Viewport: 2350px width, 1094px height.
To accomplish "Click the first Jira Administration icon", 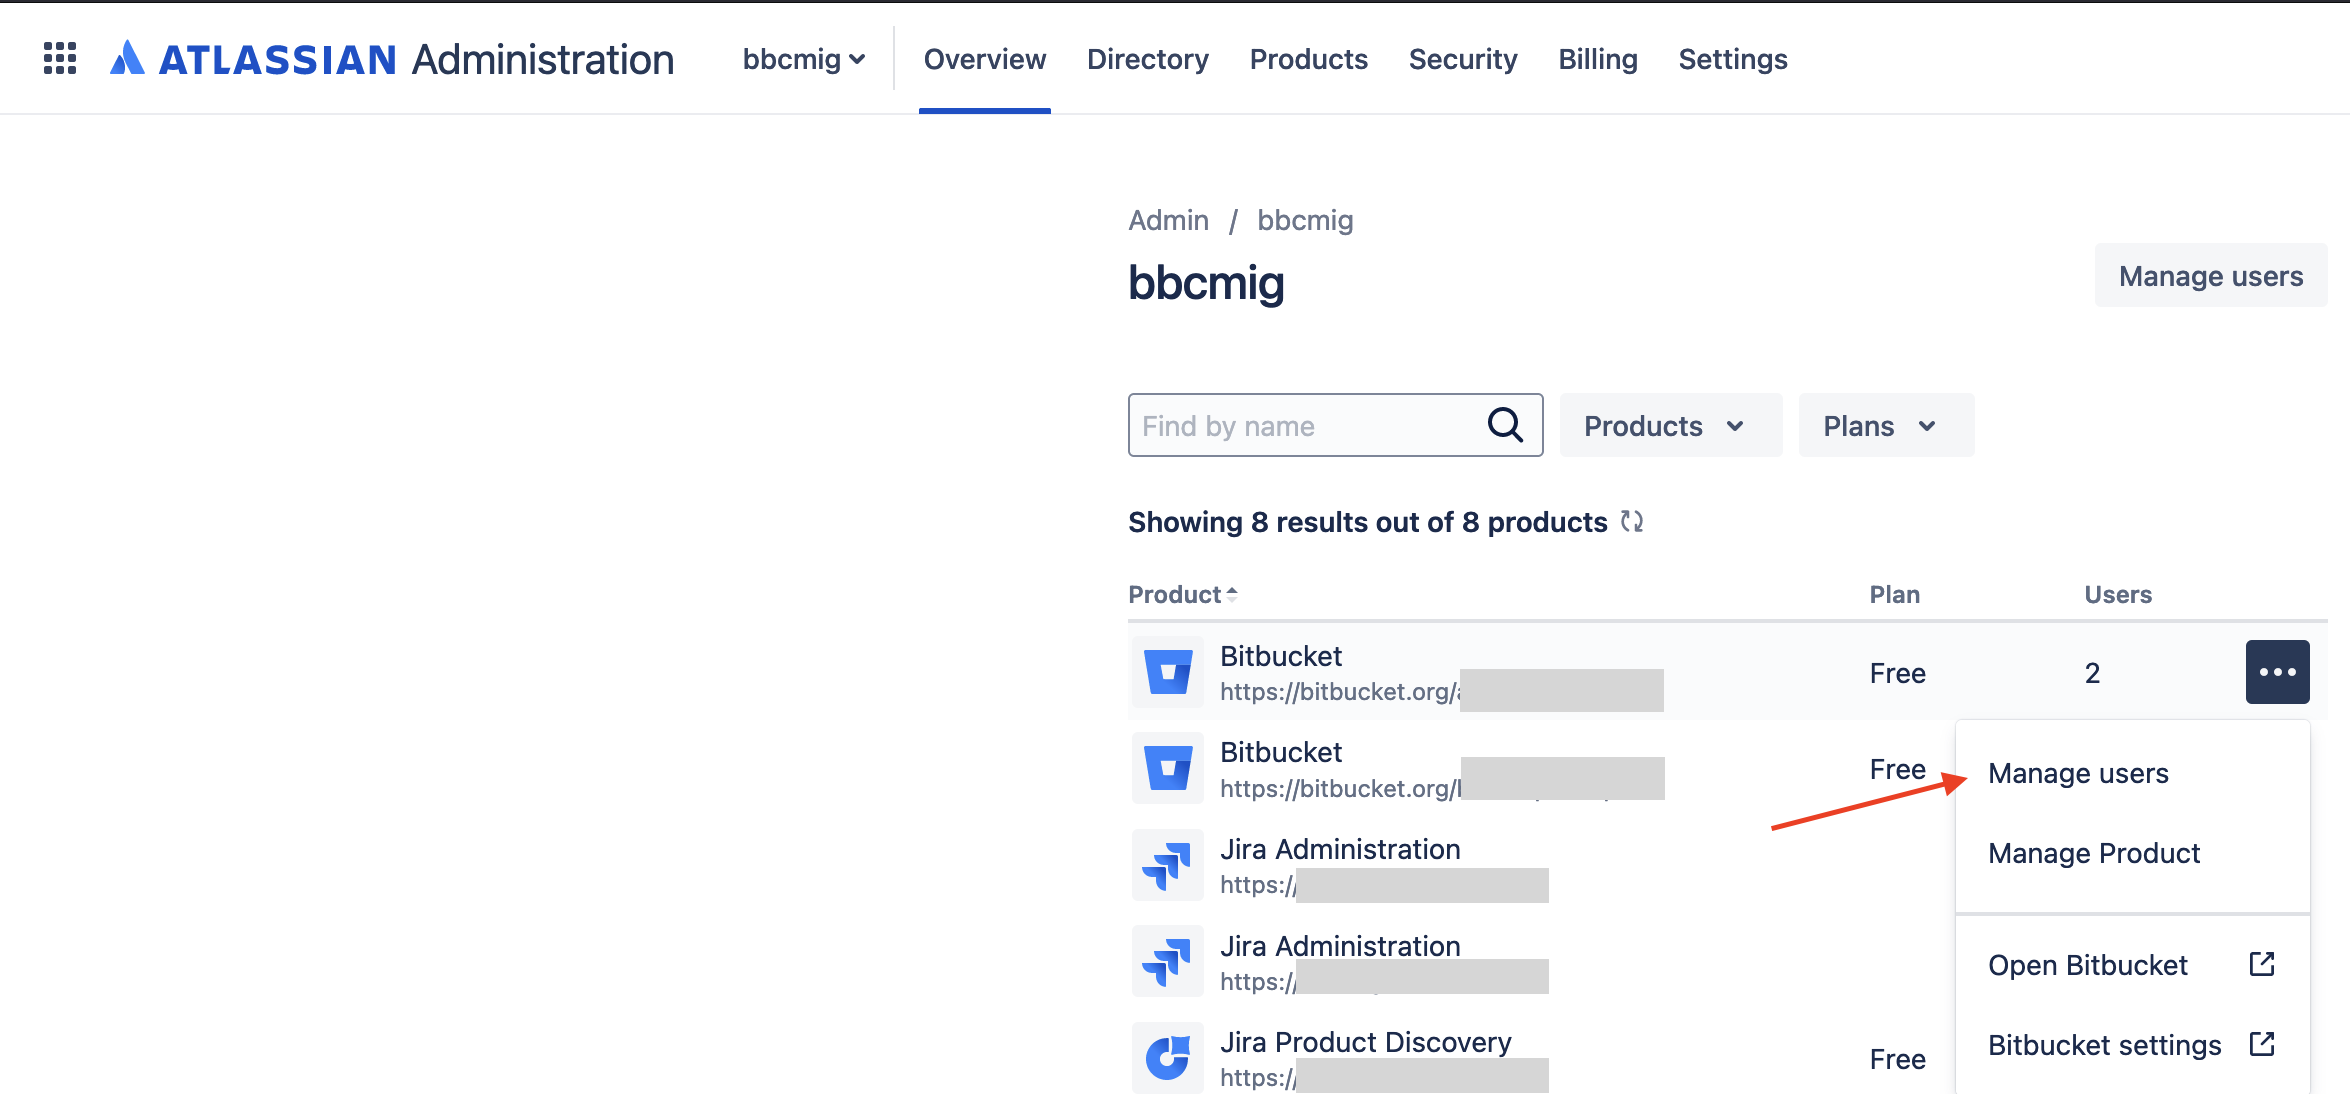I will tap(1168, 865).
